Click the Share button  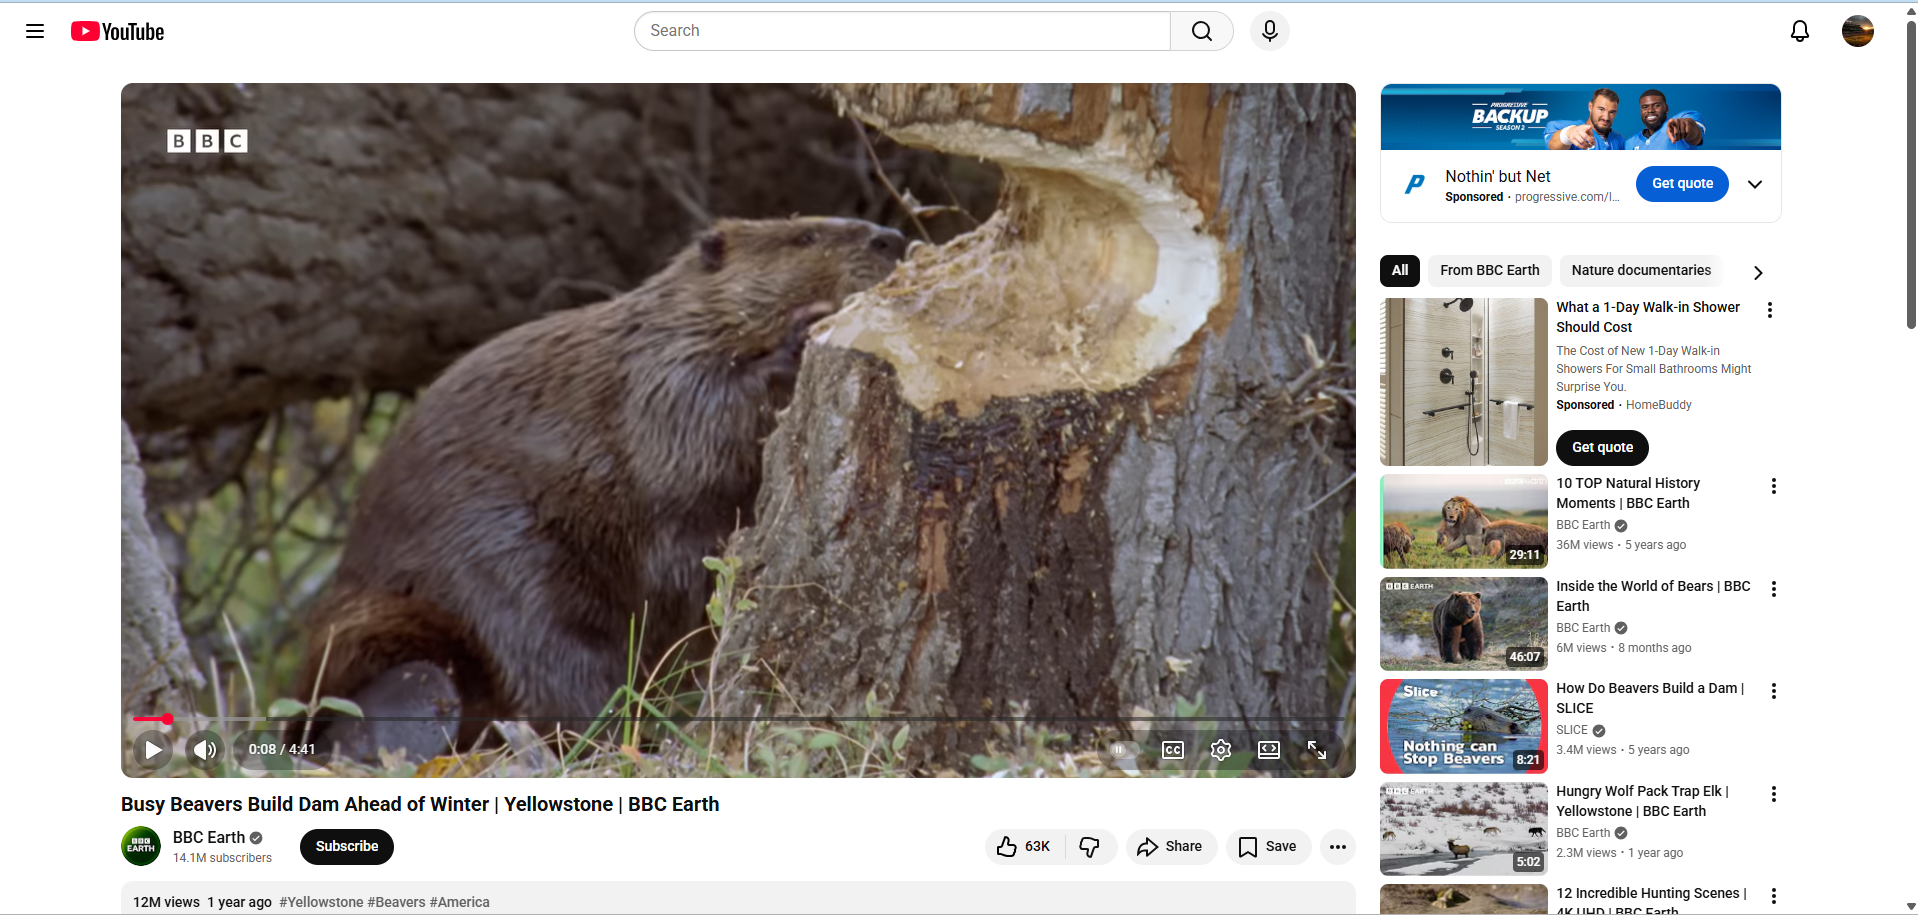pos(1170,847)
